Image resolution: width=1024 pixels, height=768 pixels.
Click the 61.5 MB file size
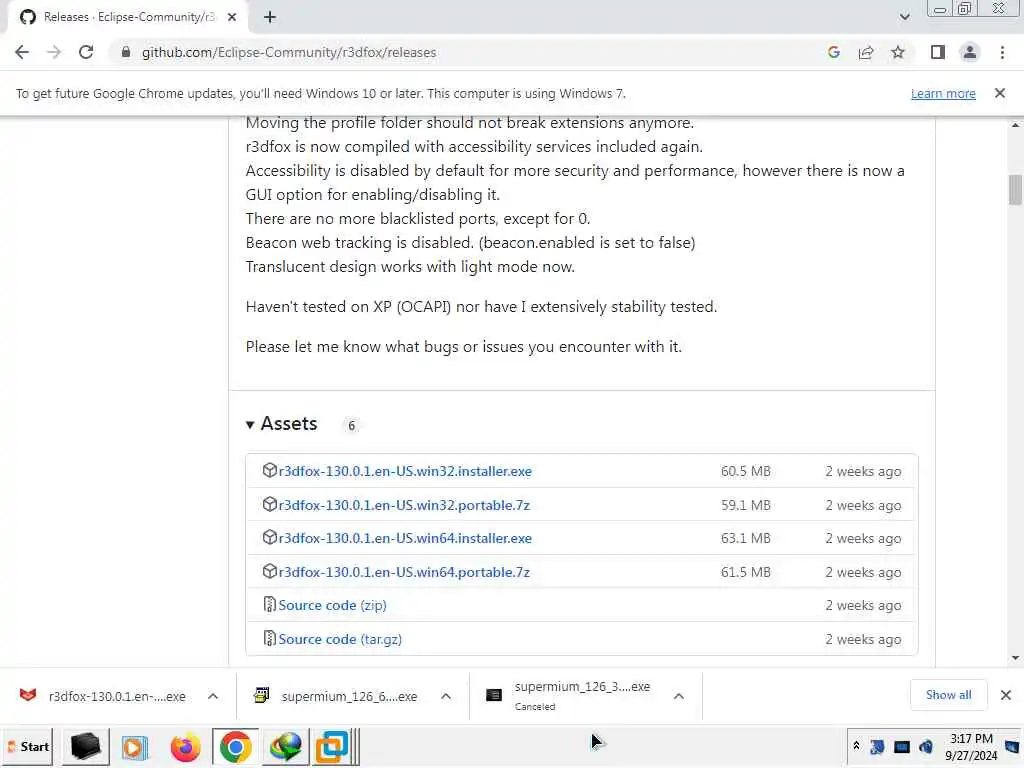(x=746, y=572)
